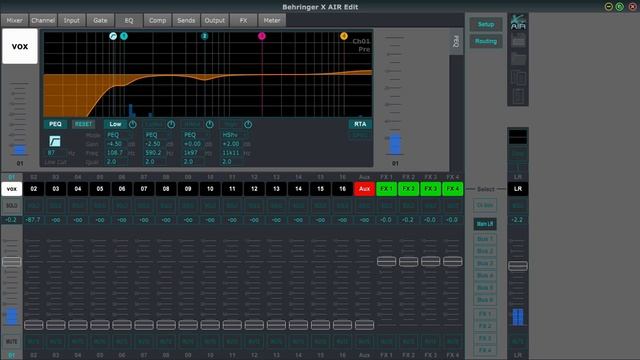Image resolution: width=640 pixels, height=360 pixels.
Task: Select the FX 4 channel button
Action: 452,189
